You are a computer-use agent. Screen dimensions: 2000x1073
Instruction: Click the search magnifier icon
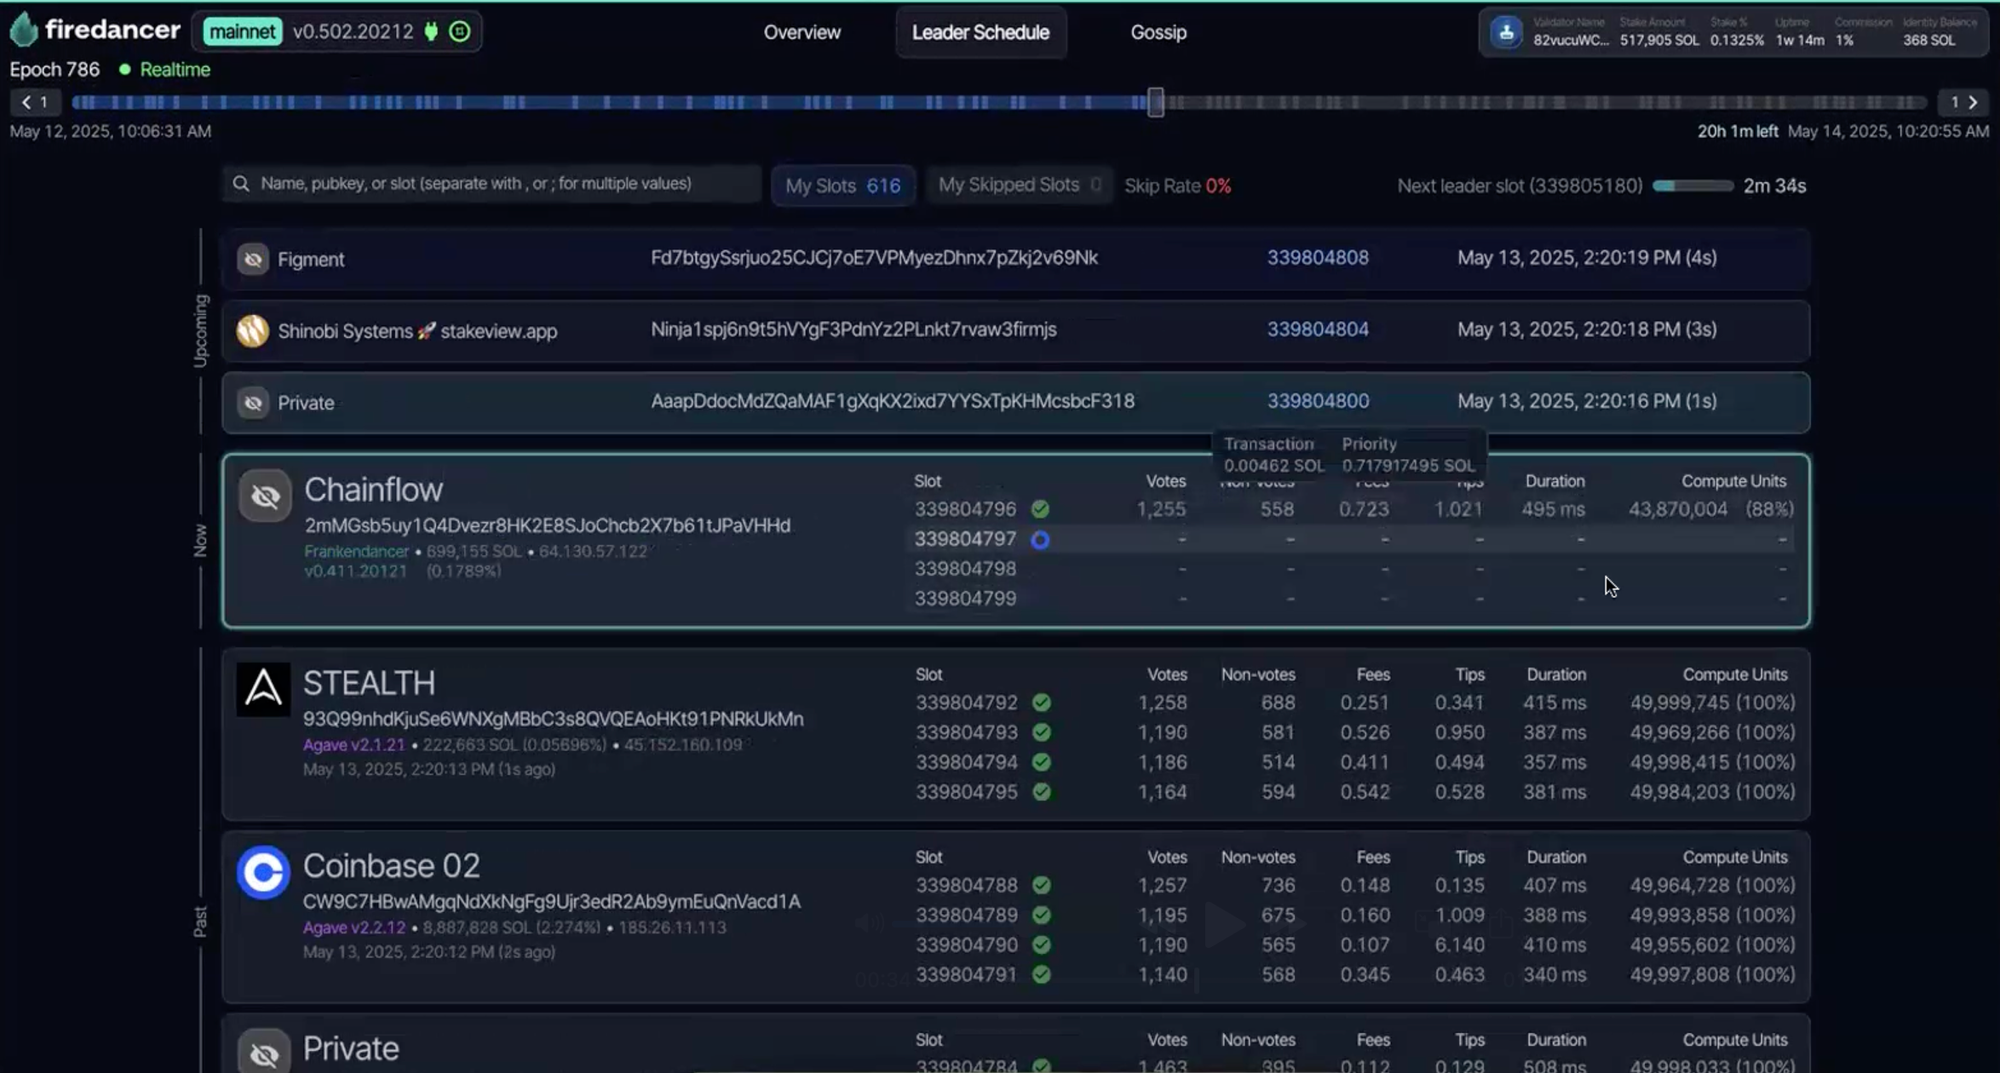point(241,184)
